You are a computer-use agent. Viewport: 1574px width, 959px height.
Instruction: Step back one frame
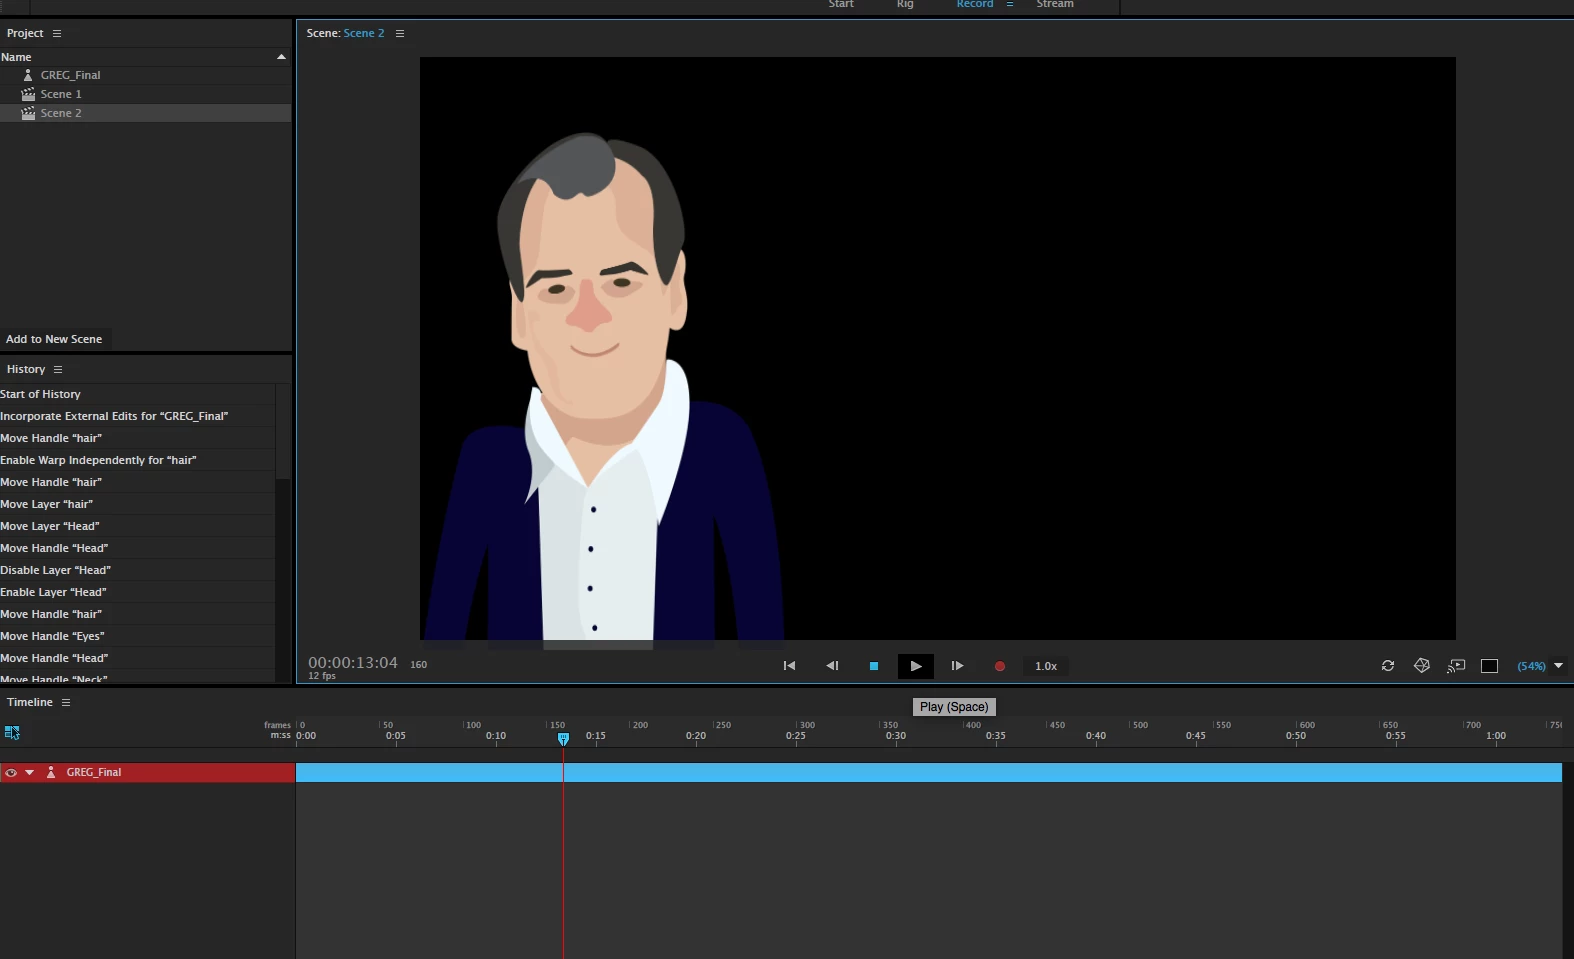click(x=832, y=666)
